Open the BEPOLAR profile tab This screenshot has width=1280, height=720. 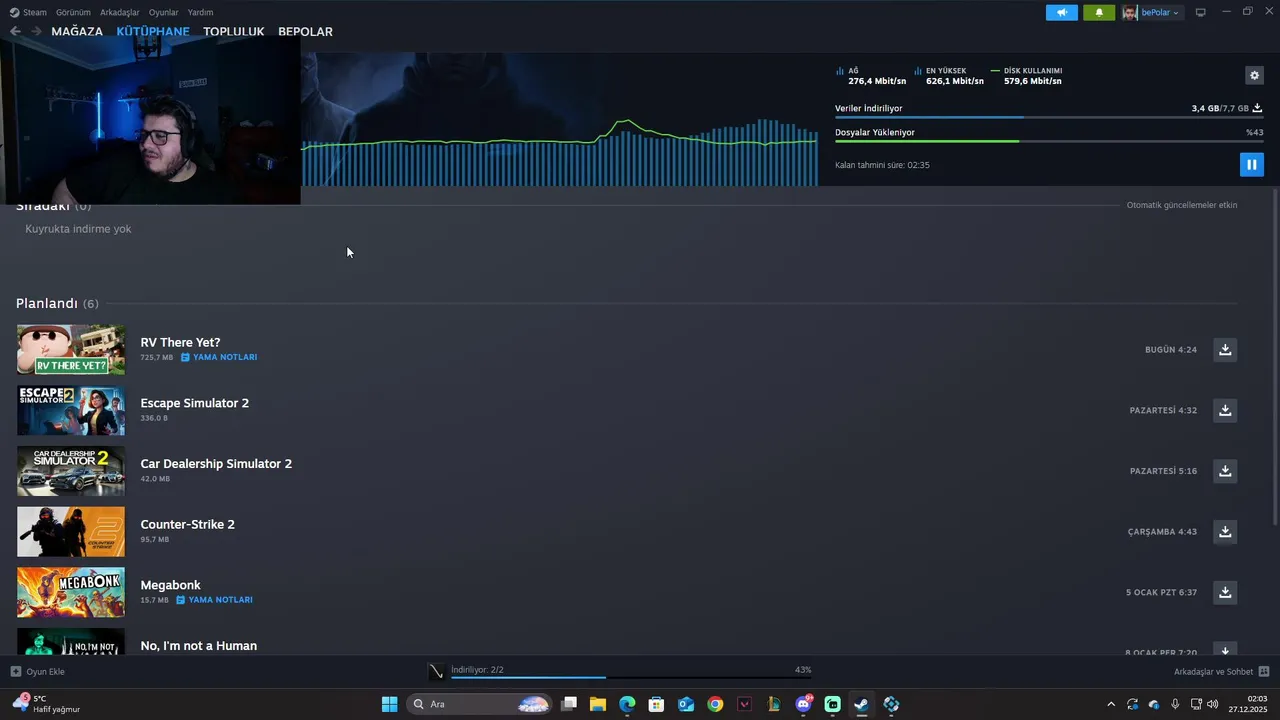click(305, 31)
